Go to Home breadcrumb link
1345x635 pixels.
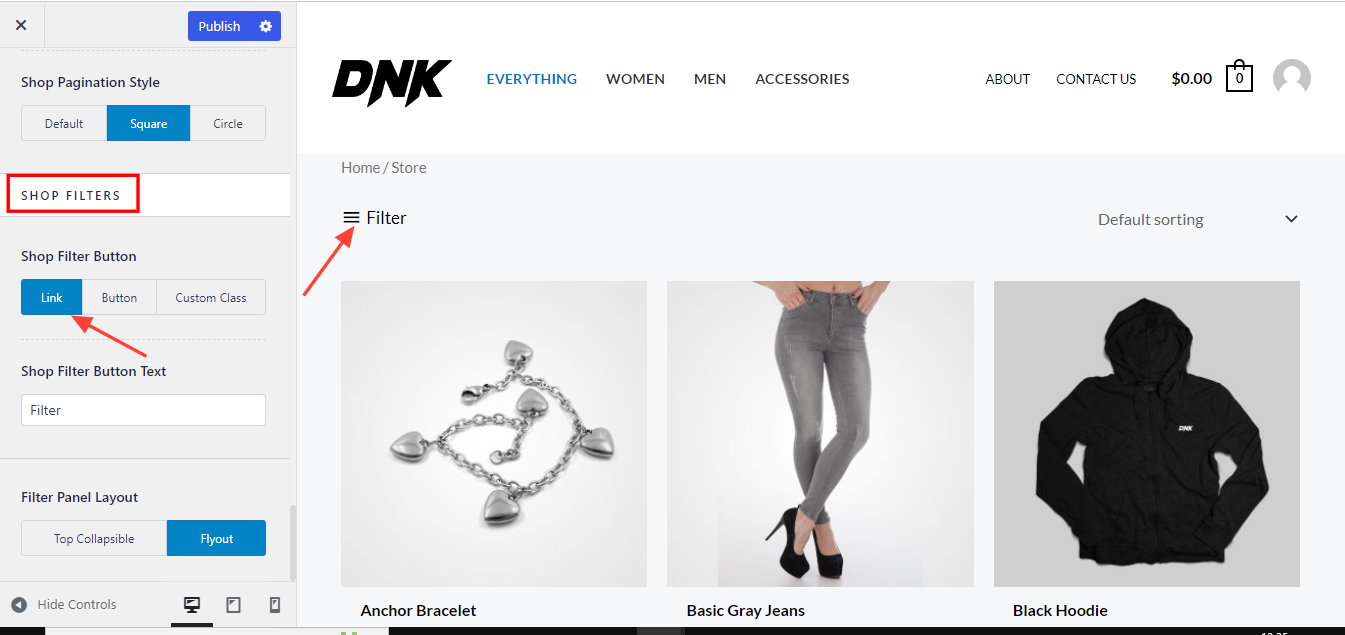(x=360, y=168)
